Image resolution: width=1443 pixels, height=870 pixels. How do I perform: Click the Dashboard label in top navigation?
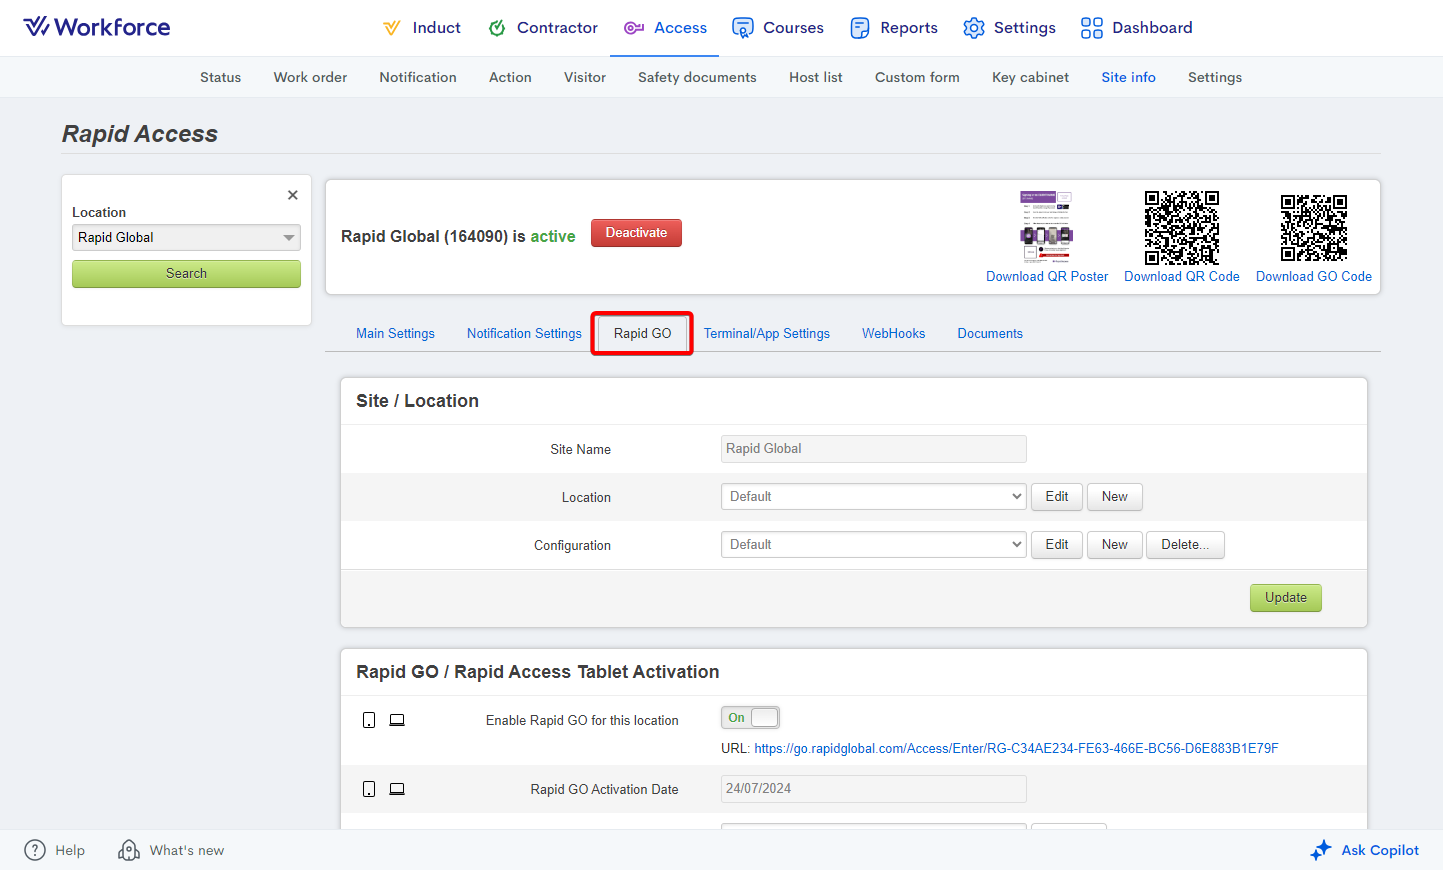(x=1152, y=28)
